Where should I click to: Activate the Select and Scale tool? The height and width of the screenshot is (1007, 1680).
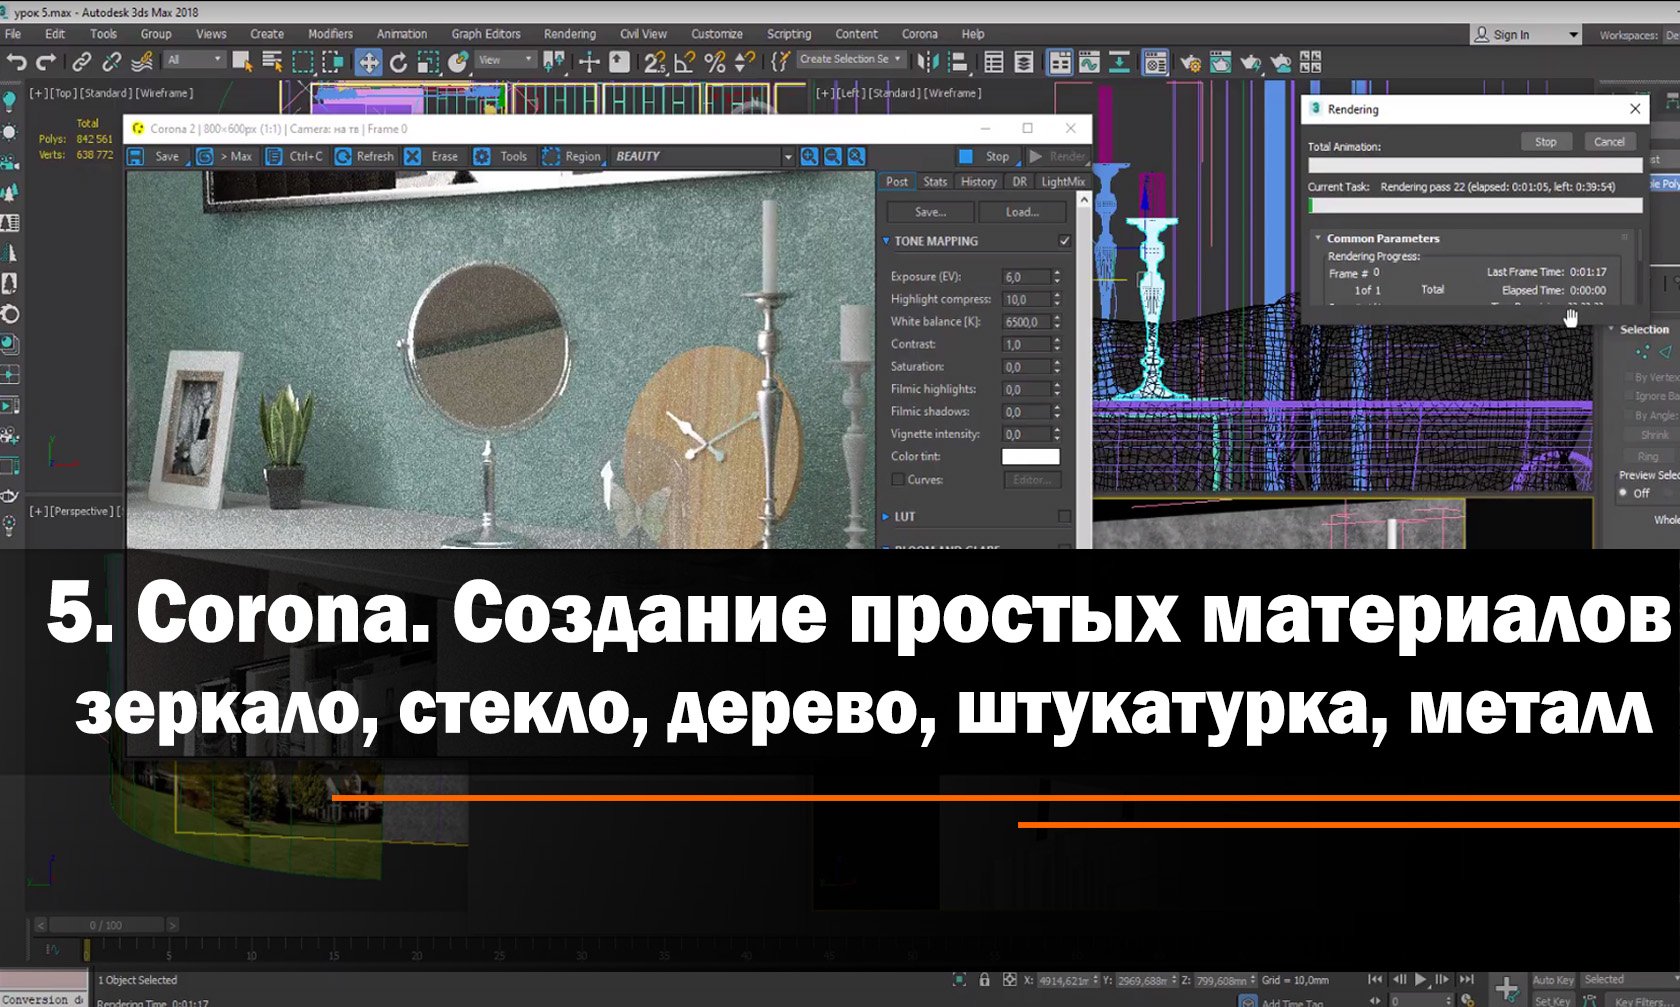428,62
